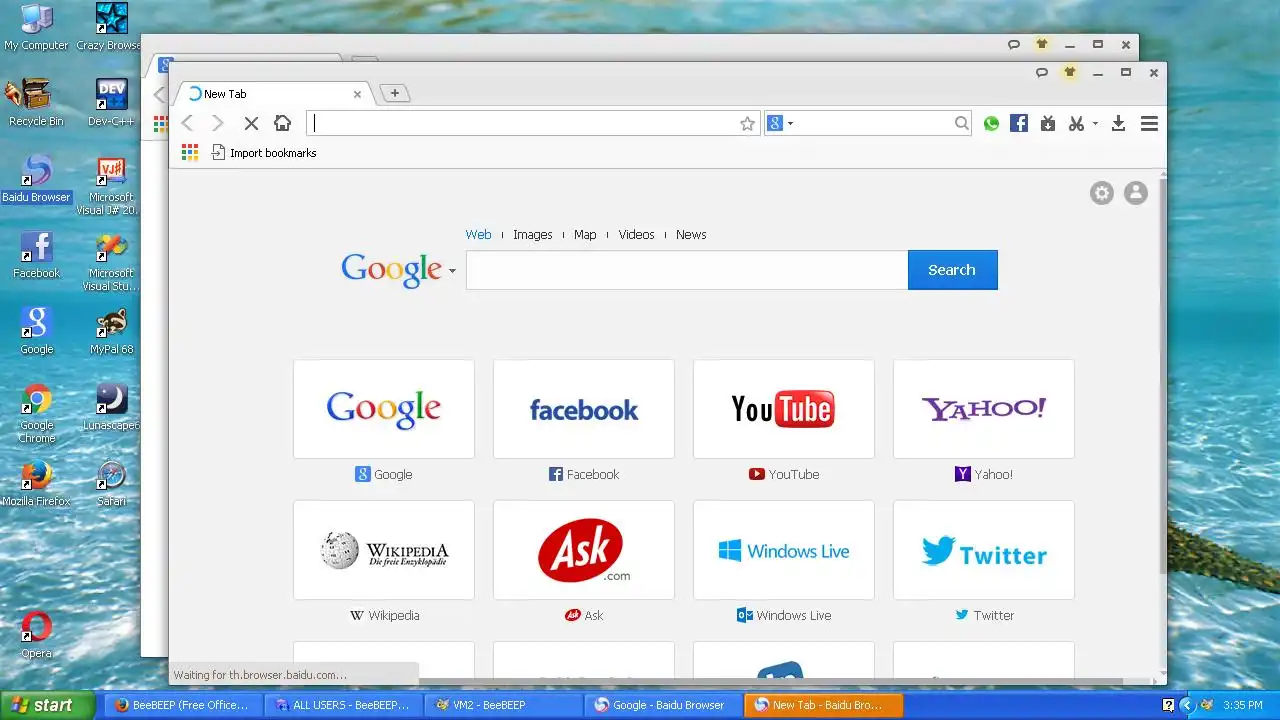
Task: Open the Yahoo! speed dial tile
Action: [x=984, y=409]
